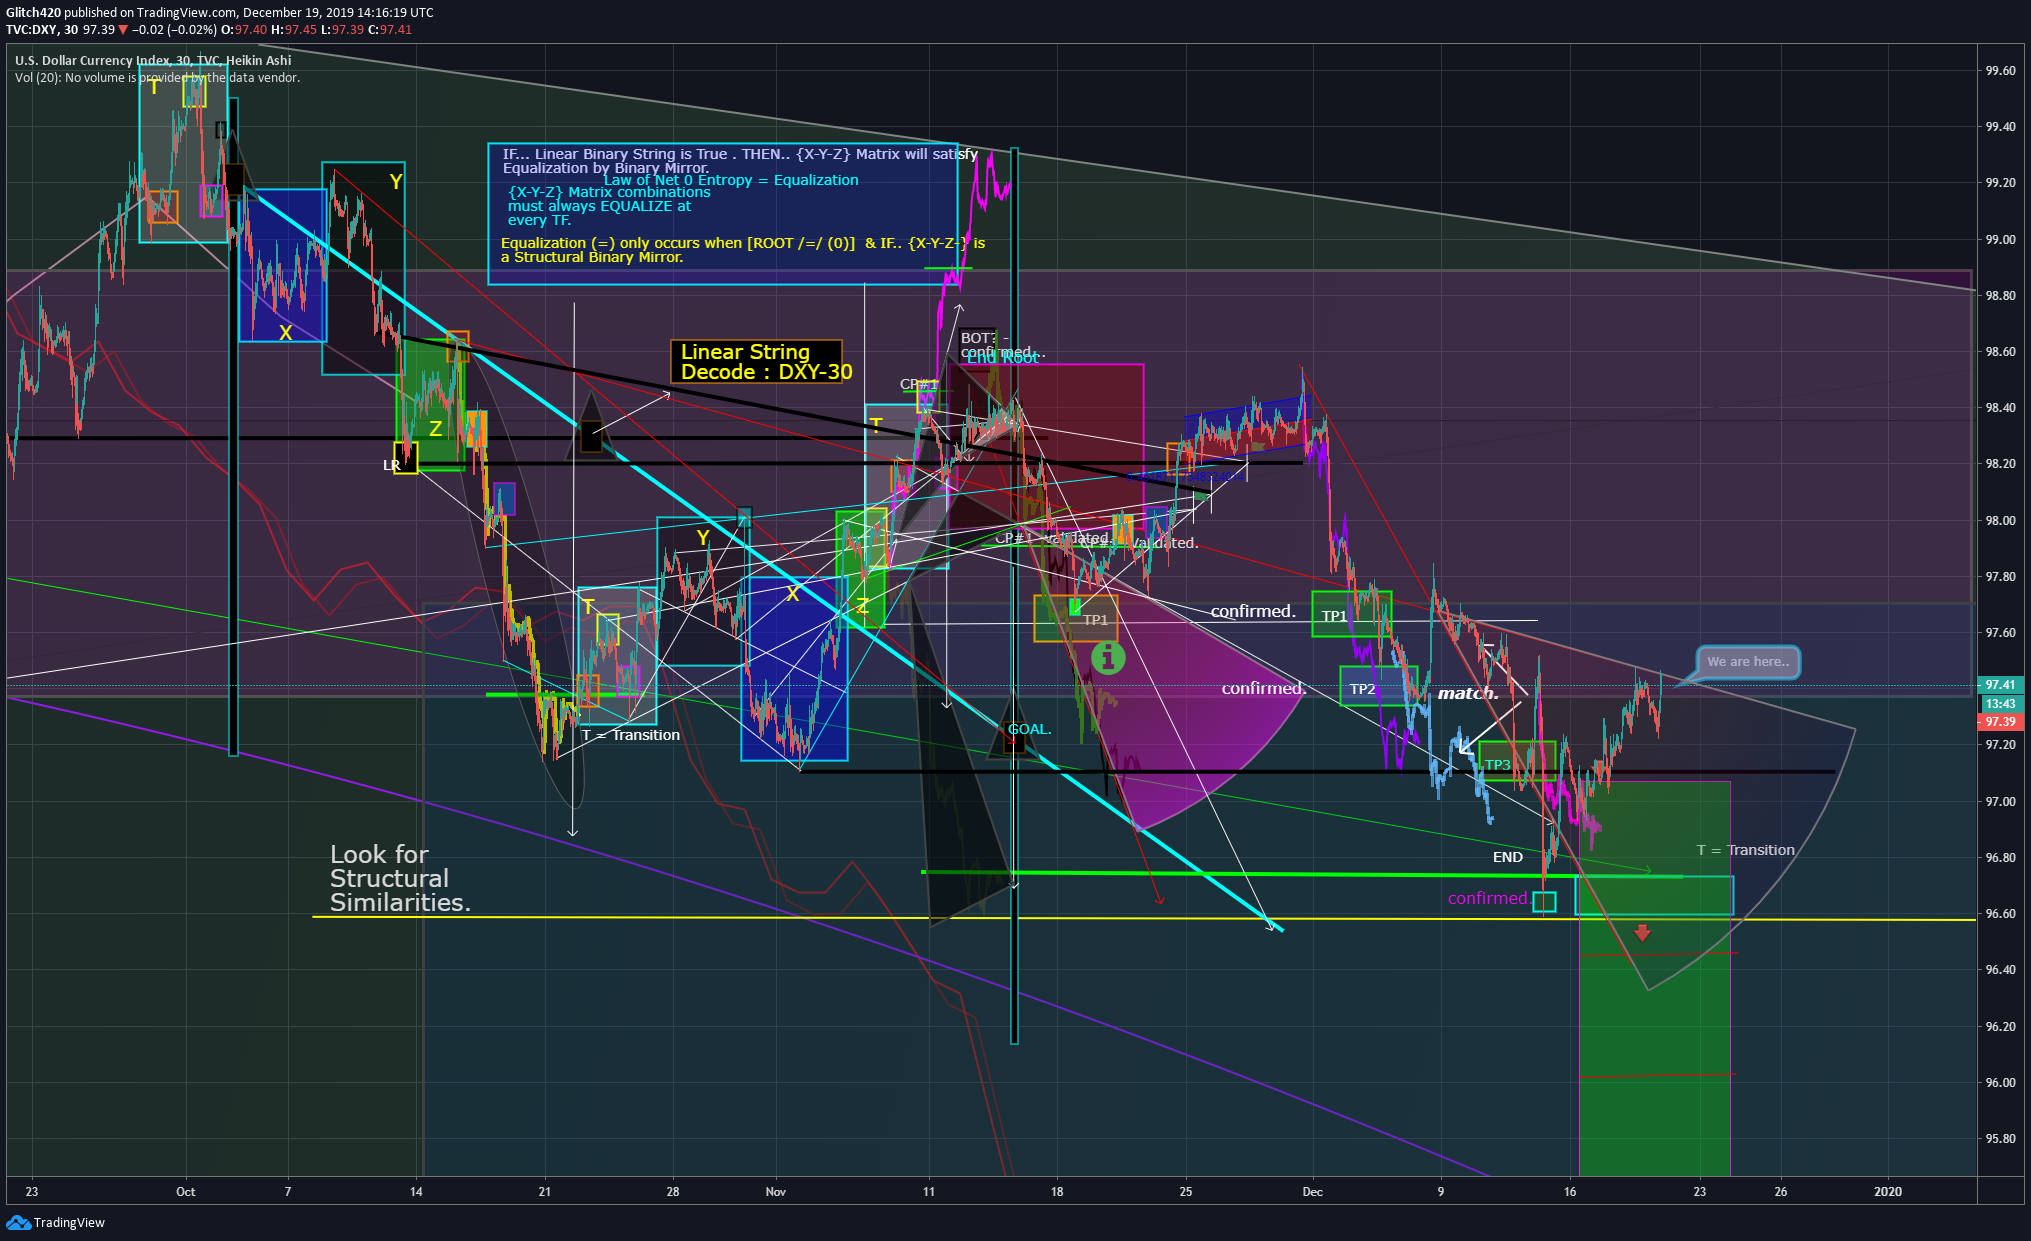Select the 'END' label
2031x1241 pixels.
(1507, 857)
